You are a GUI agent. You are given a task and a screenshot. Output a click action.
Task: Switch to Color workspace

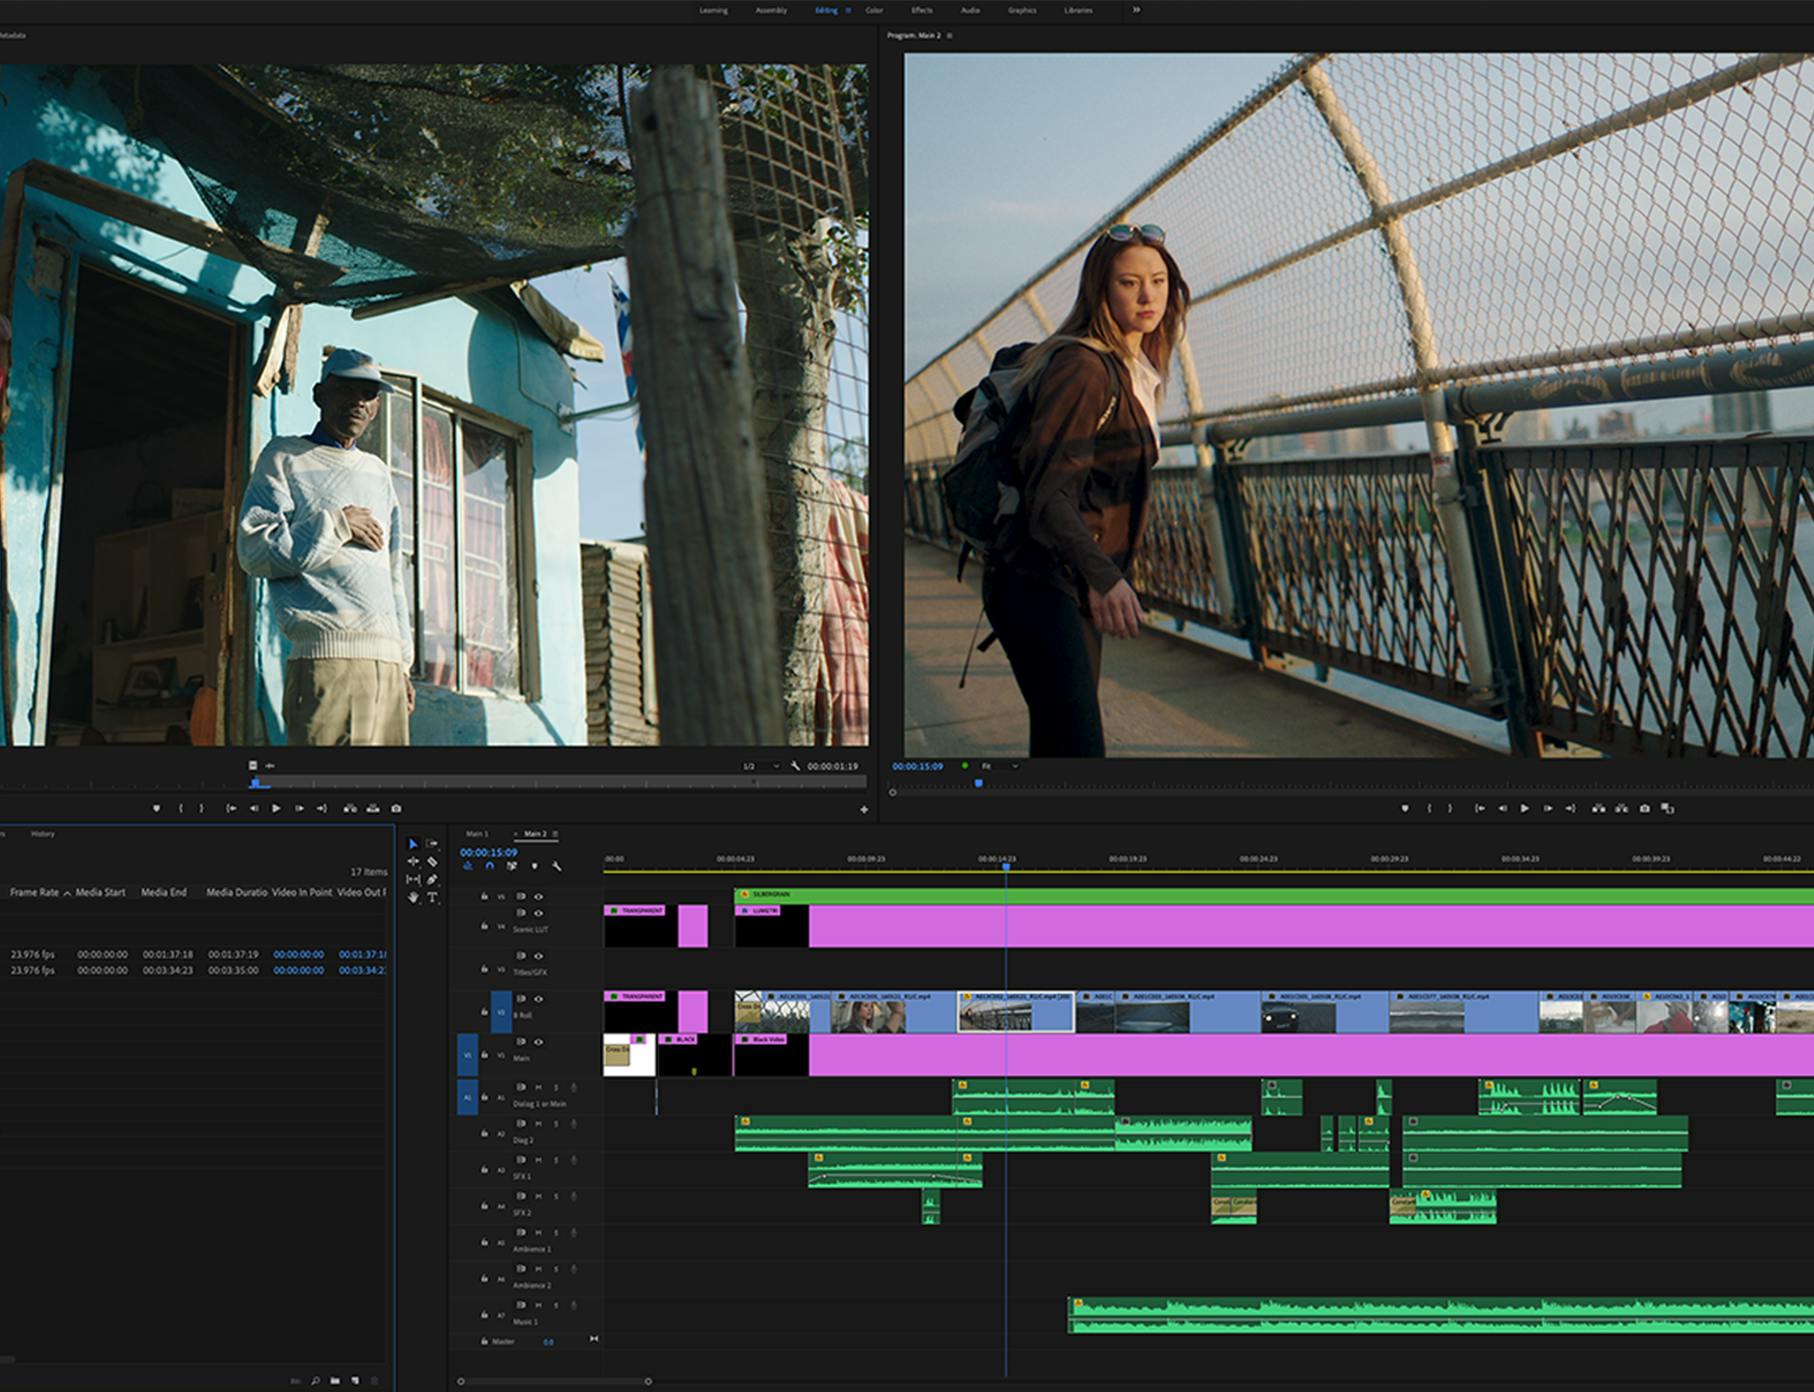click(x=874, y=10)
